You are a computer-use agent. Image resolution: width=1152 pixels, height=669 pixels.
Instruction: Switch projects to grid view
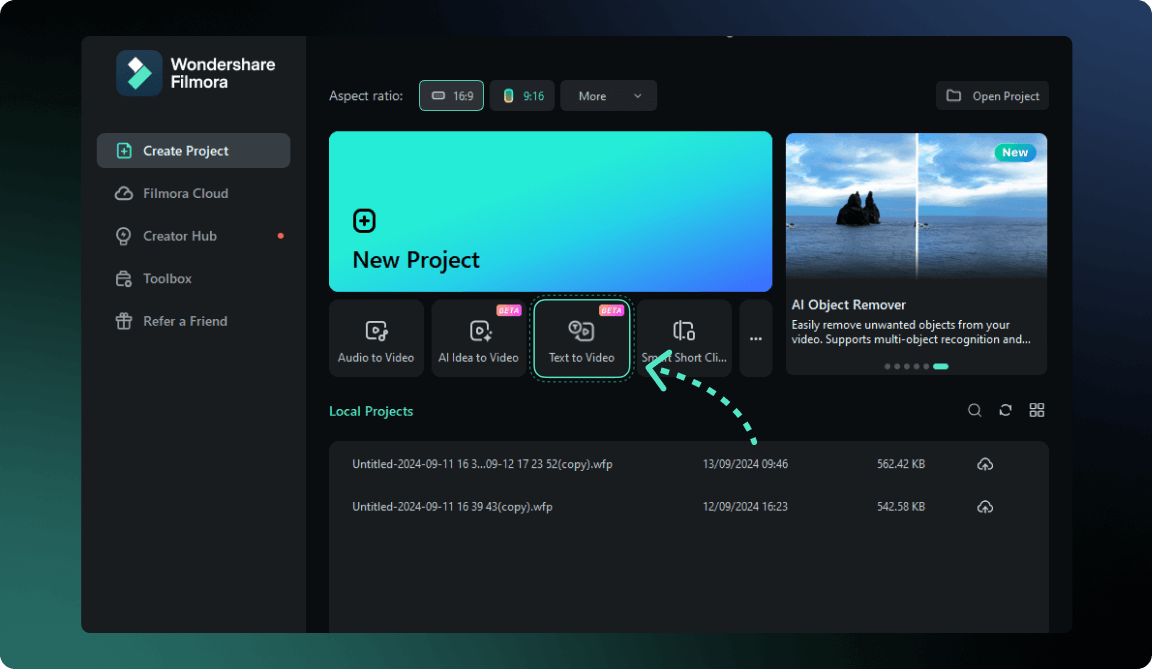[x=1037, y=410]
